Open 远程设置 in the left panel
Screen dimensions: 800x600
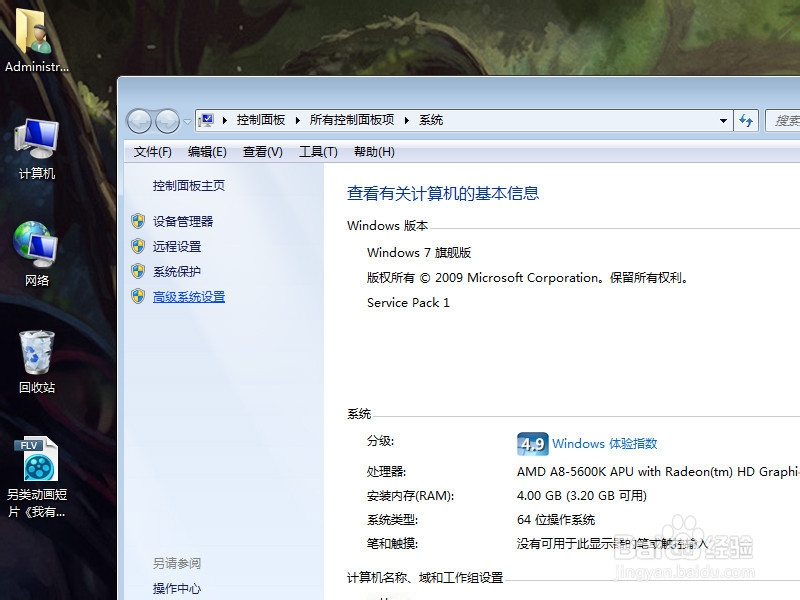click(x=178, y=247)
